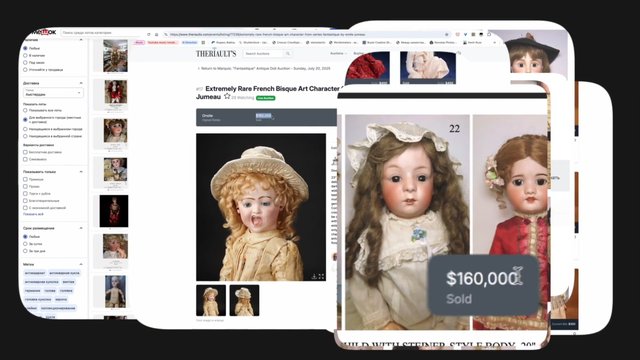Reload the page with the browser refresh icon
Viewport: 640px width, 360px height.
(149, 34)
